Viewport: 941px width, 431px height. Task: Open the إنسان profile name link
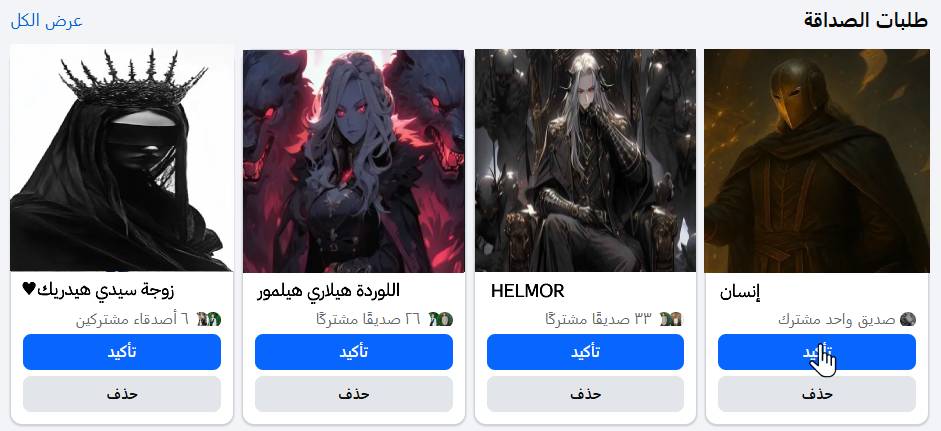point(740,293)
